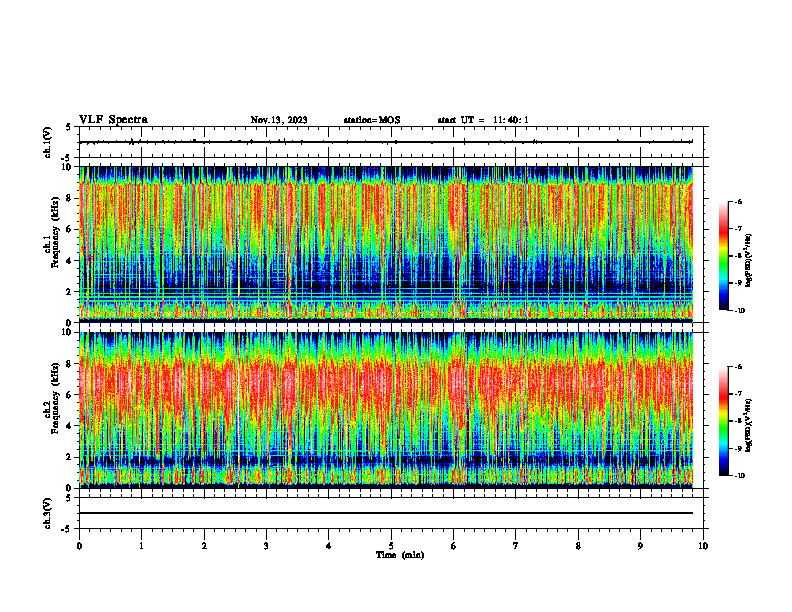Click inside the ch.1 spectrogram plot

[386, 244]
